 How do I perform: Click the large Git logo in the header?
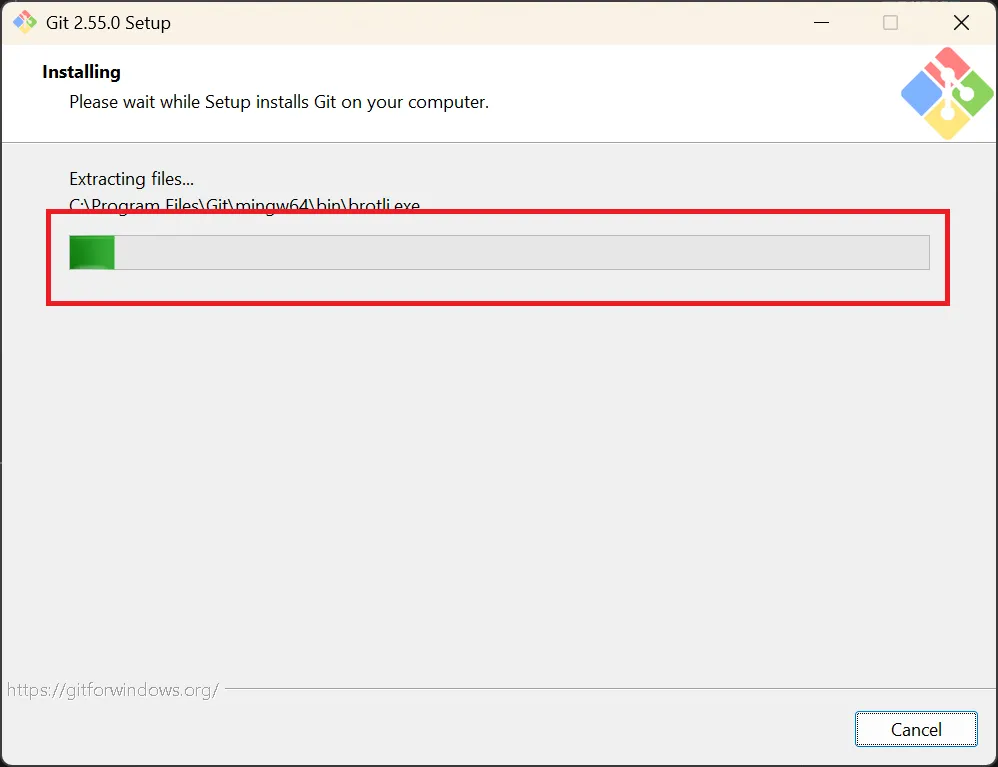coord(947,93)
